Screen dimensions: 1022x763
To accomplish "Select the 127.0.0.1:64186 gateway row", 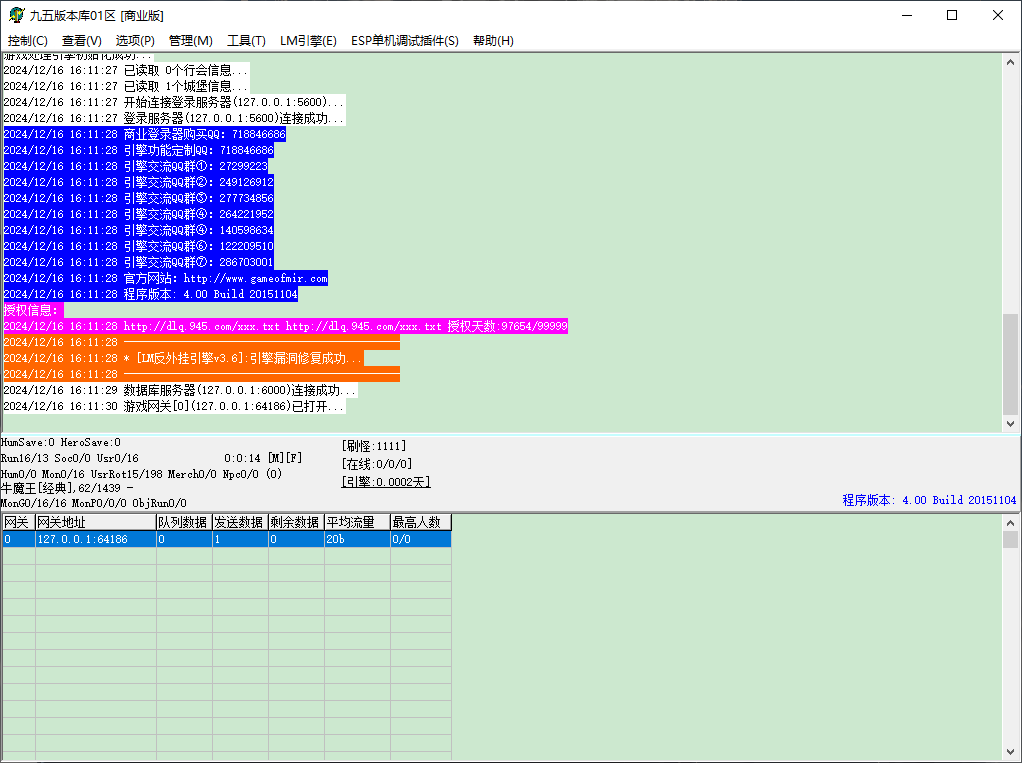I will coord(226,539).
